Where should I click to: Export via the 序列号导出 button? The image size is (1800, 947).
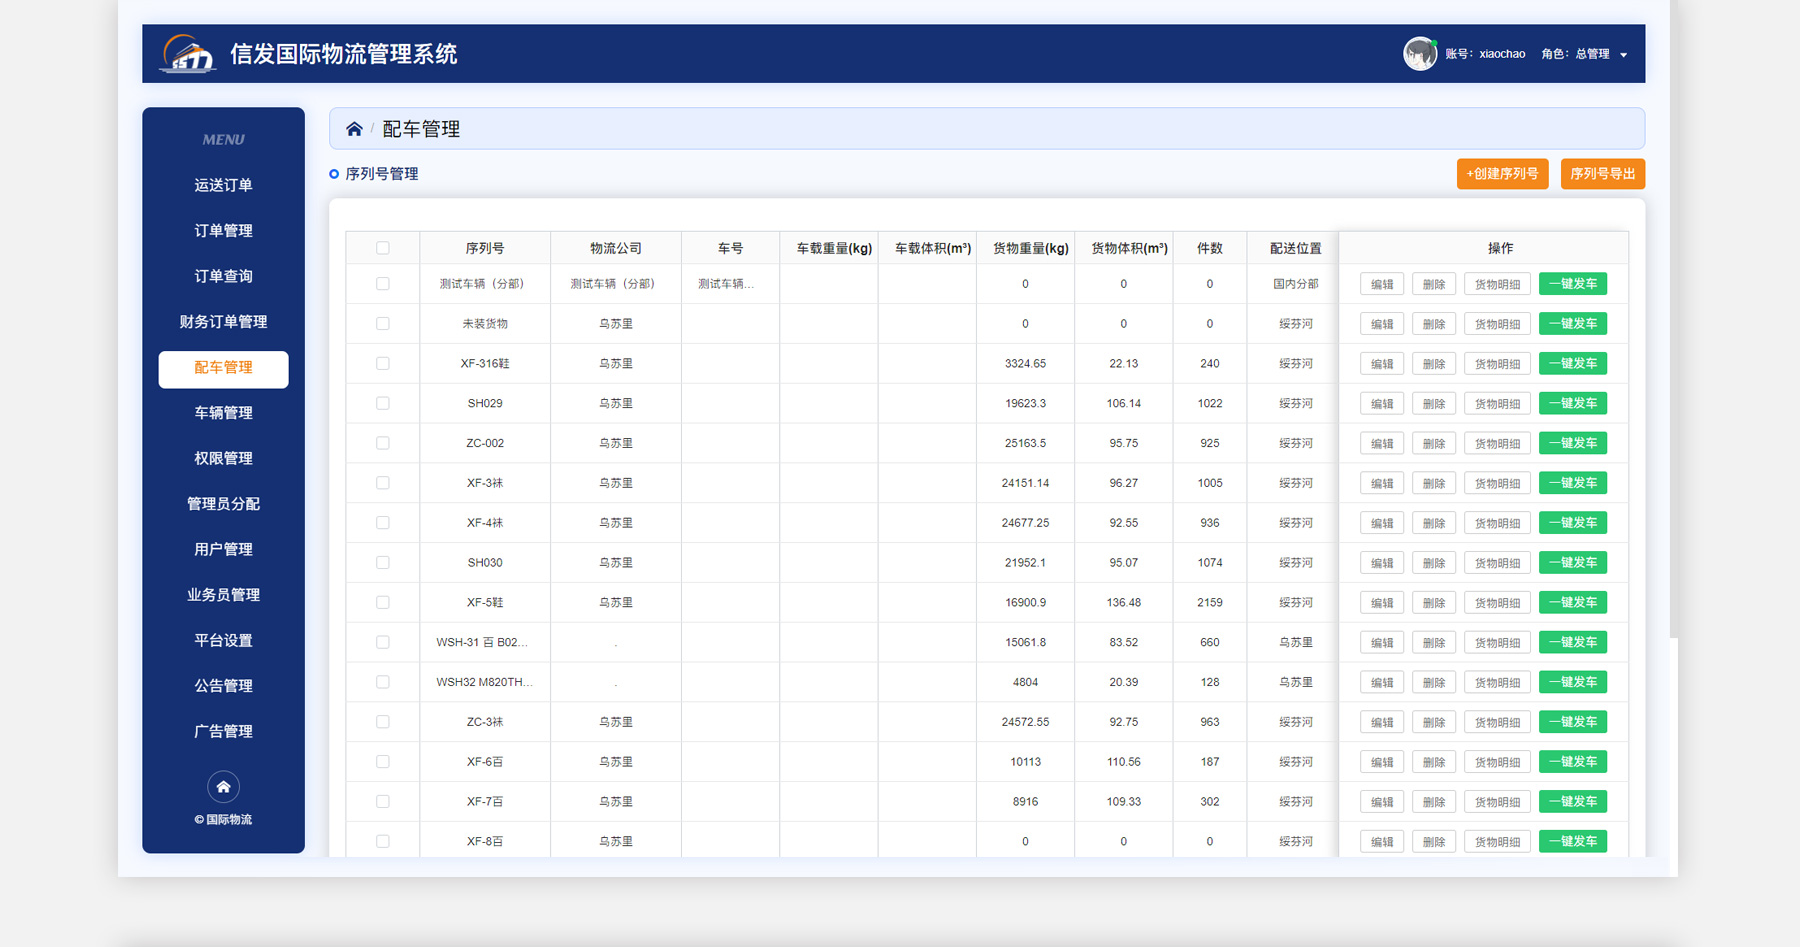point(1602,174)
